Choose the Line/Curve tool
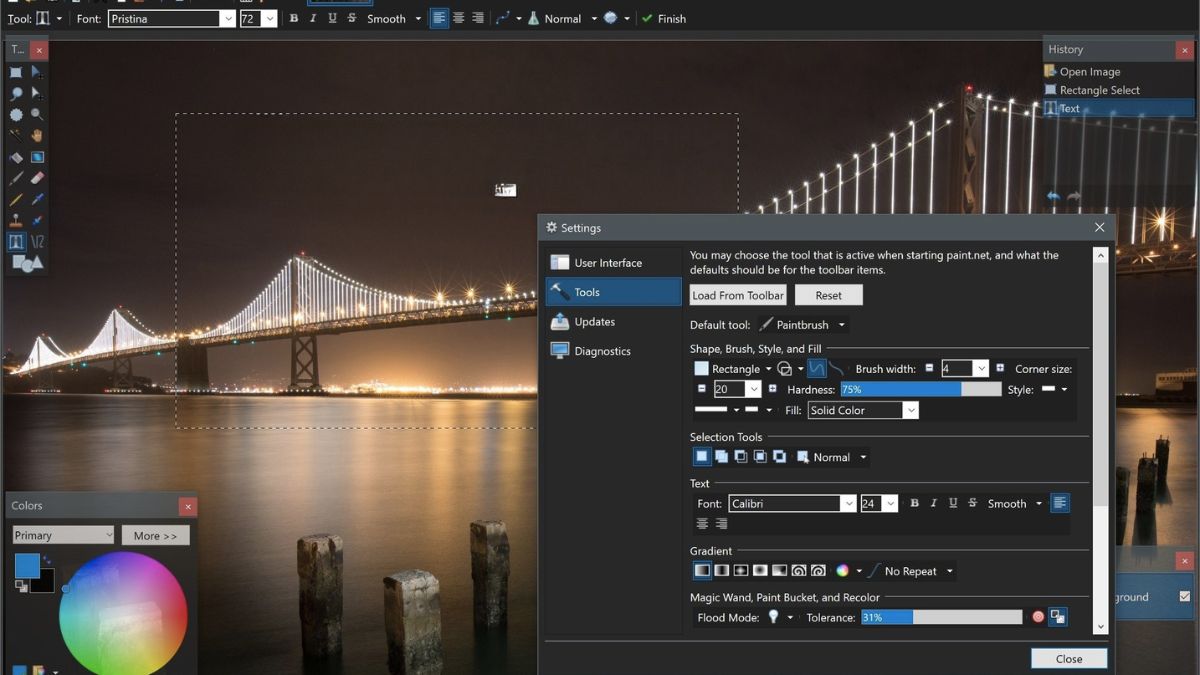This screenshot has height=675, width=1200. tap(37, 242)
